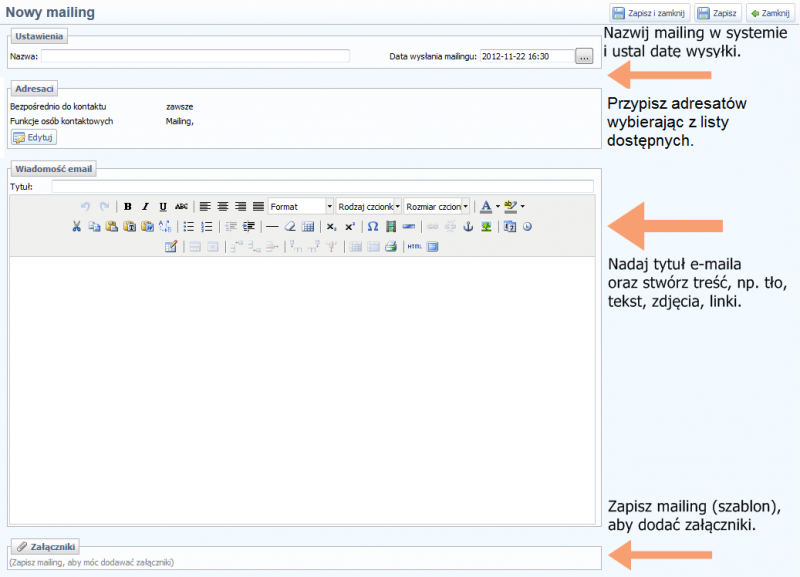
Task: Click the Nazwa input field
Action: click(195, 57)
